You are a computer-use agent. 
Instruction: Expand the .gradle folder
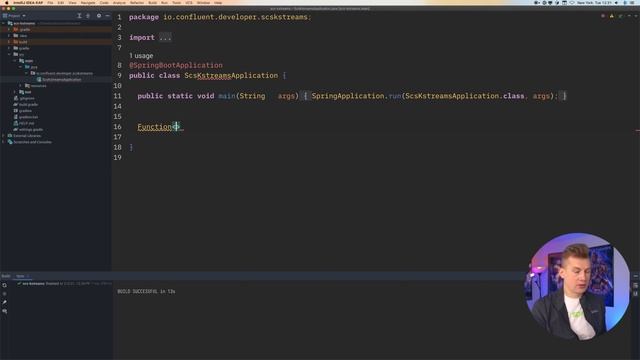coord(9,29)
